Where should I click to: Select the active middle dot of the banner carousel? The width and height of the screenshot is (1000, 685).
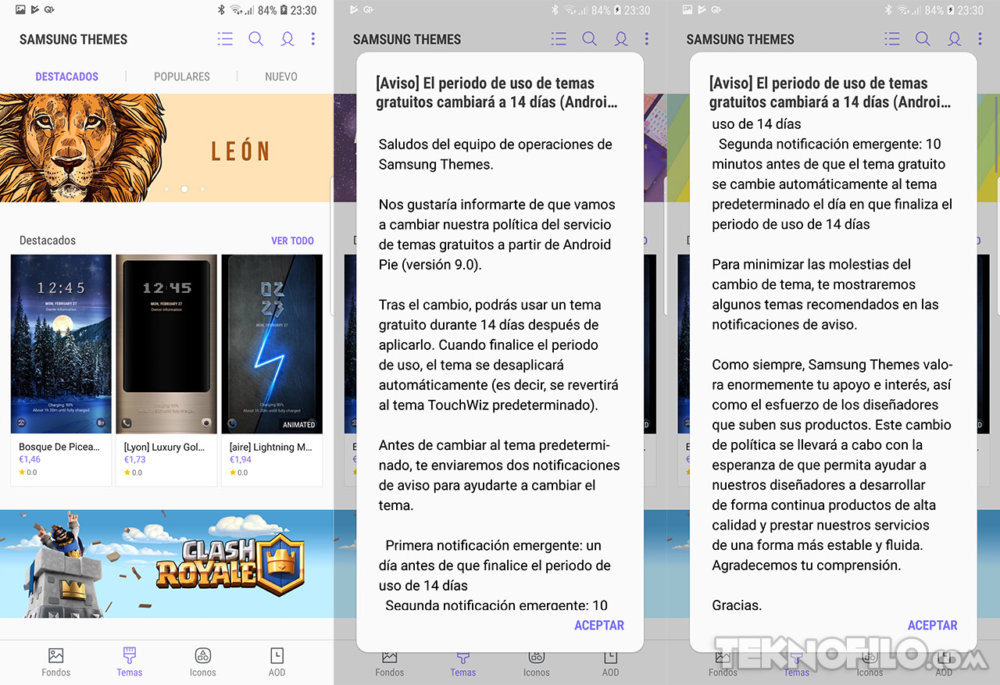(184, 189)
